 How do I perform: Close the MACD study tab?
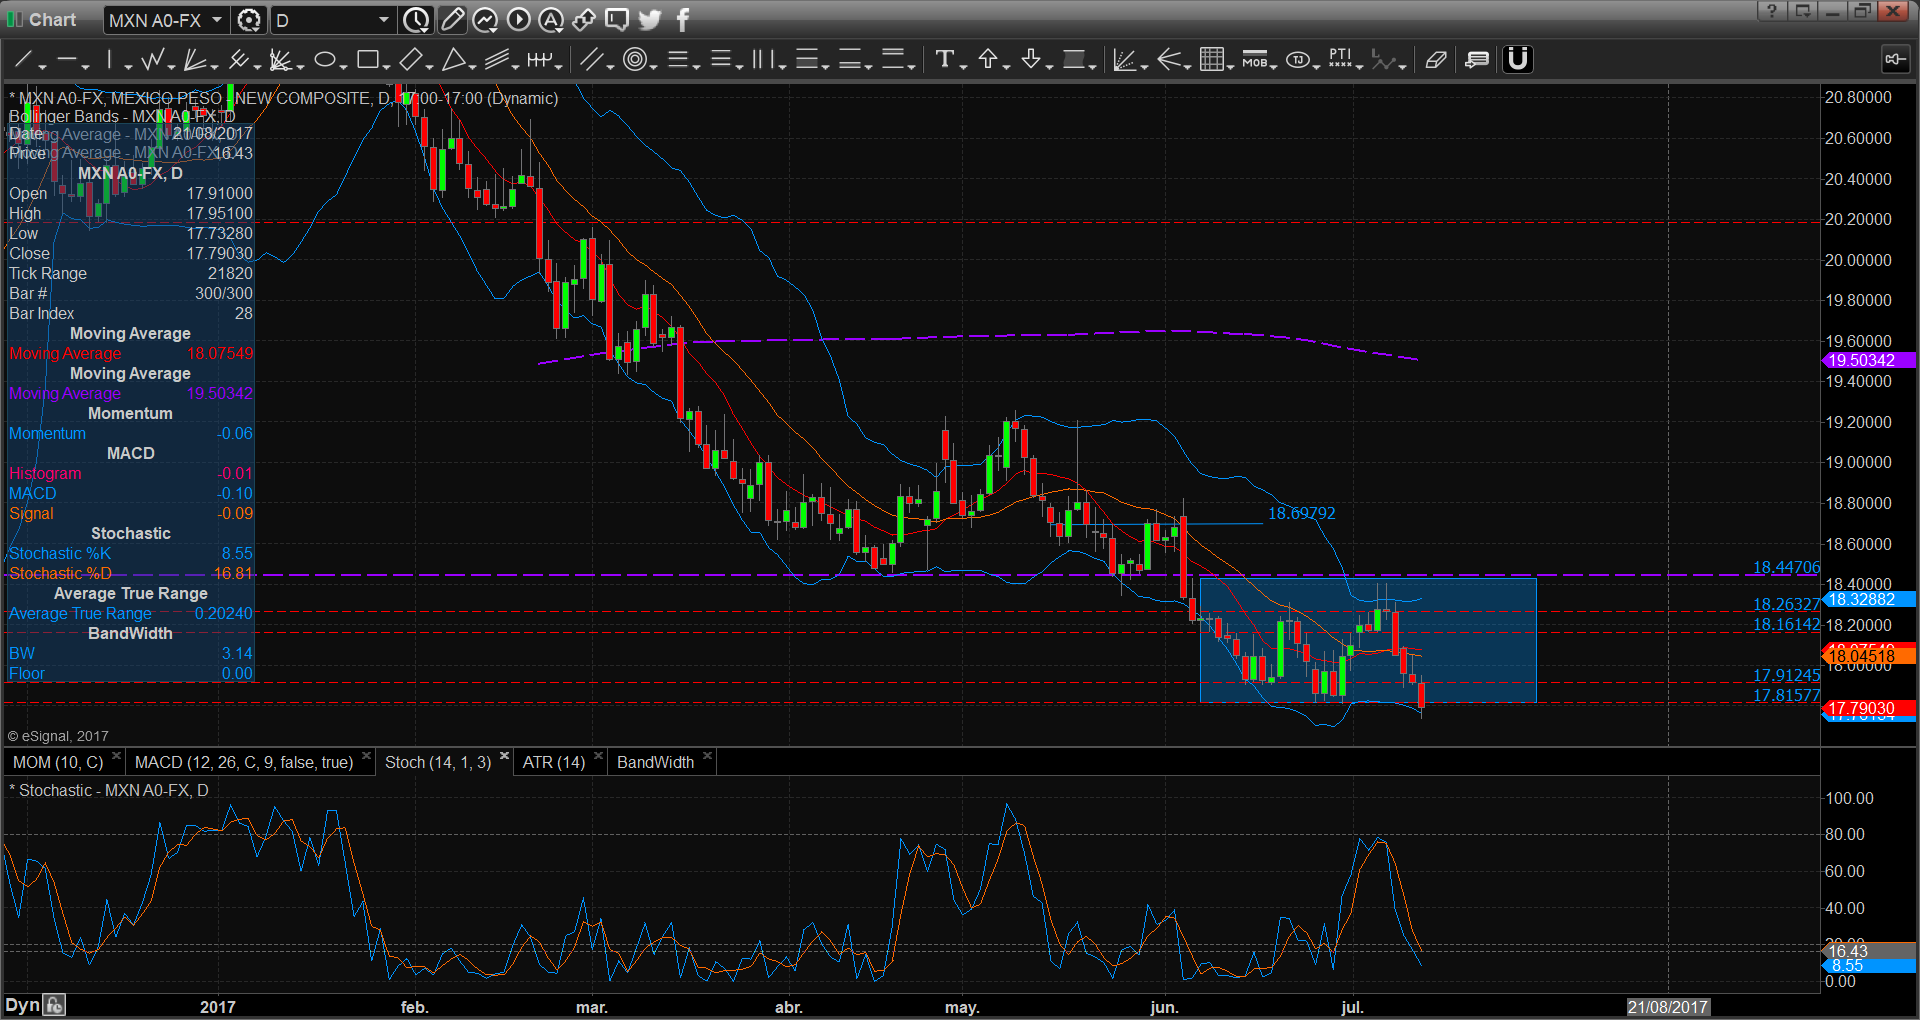pyautogui.click(x=367, y=756)
